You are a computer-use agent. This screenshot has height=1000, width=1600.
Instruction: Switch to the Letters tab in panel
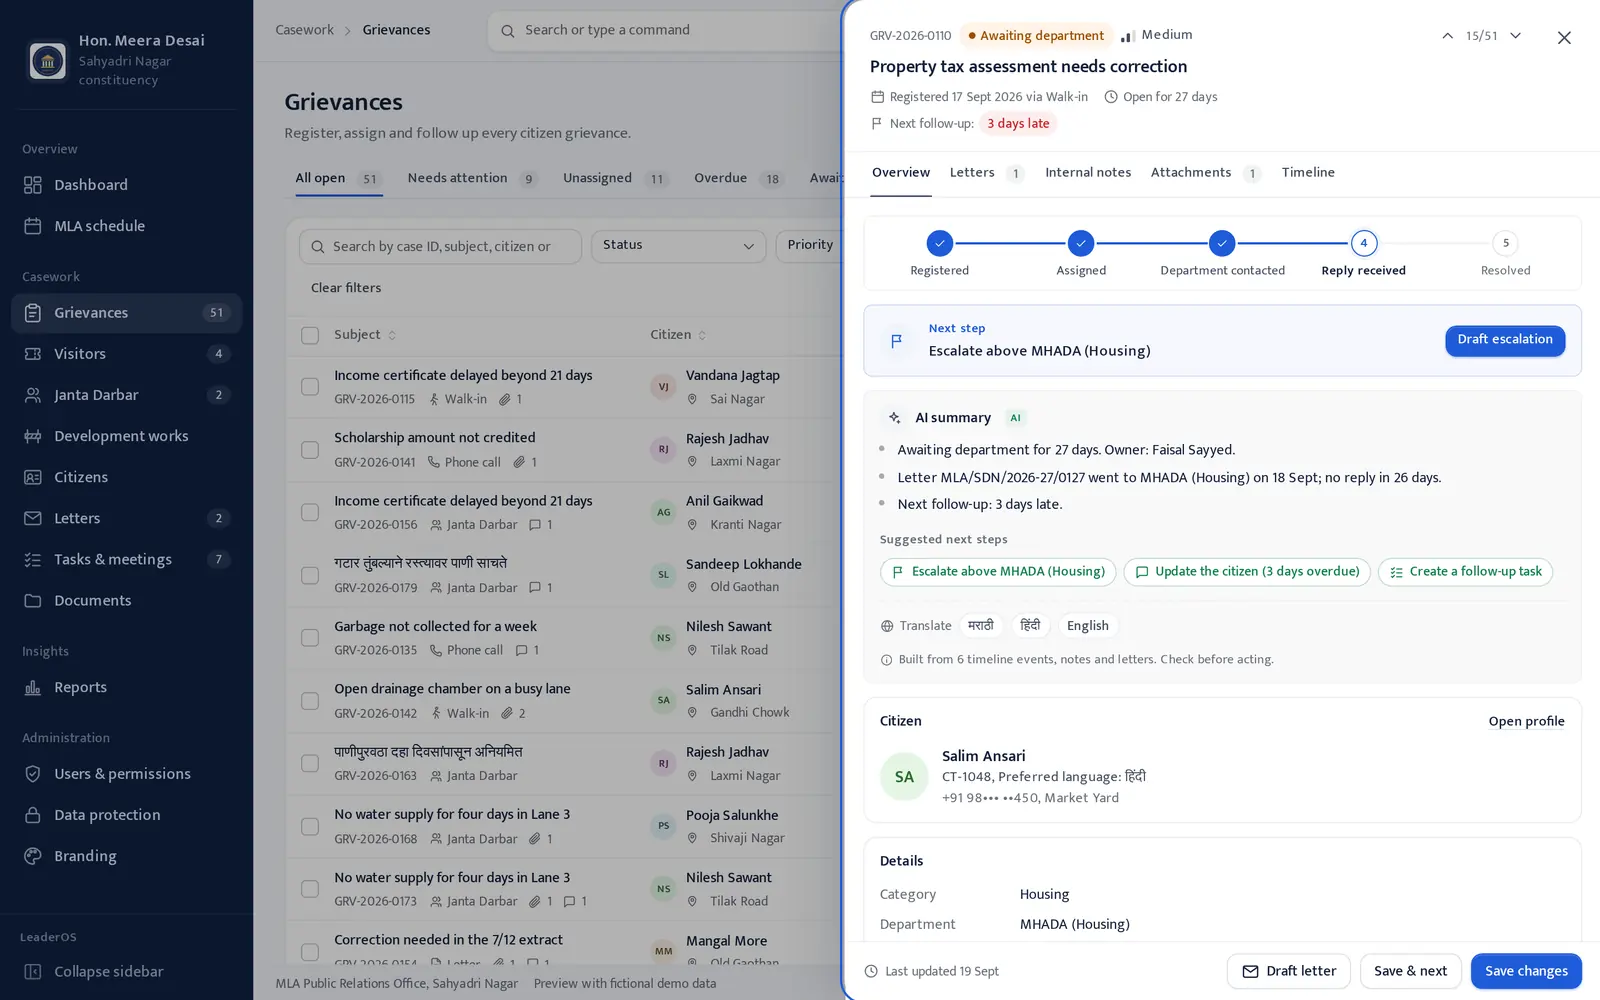tap(986, 173)
